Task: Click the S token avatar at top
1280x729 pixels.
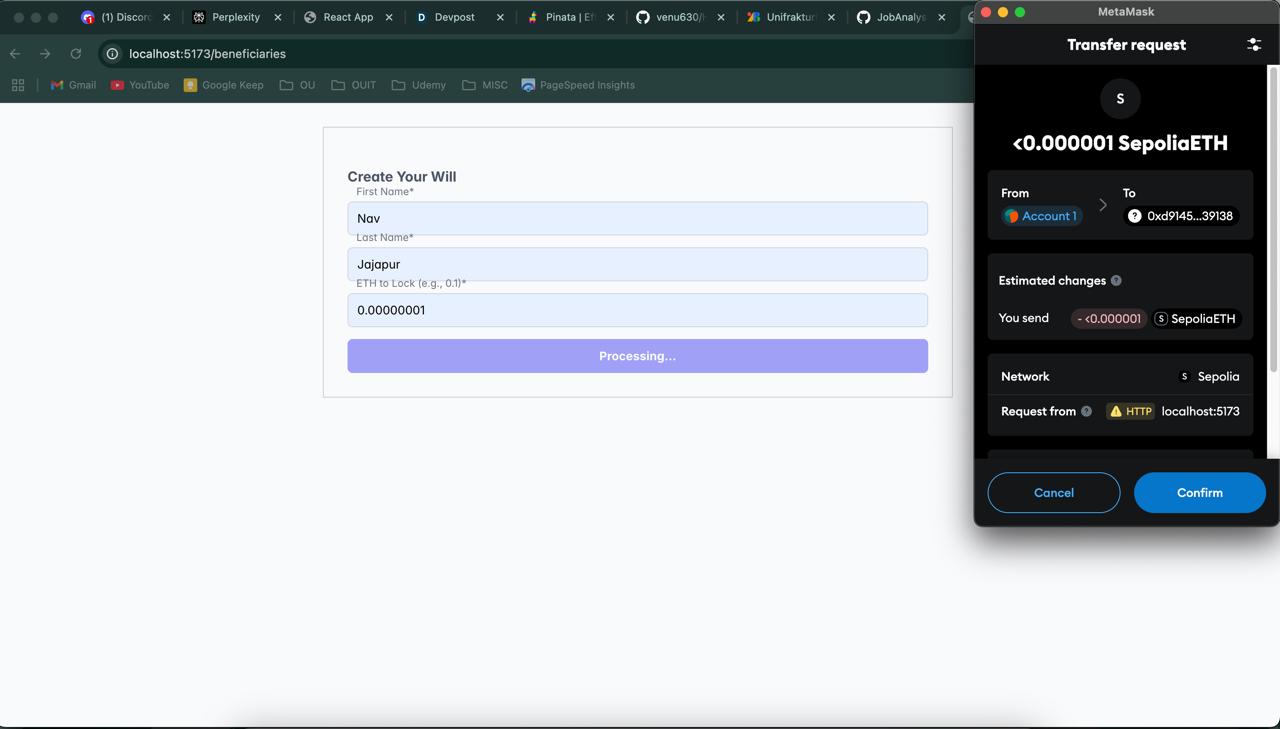Action: (x=1120, y=98)
